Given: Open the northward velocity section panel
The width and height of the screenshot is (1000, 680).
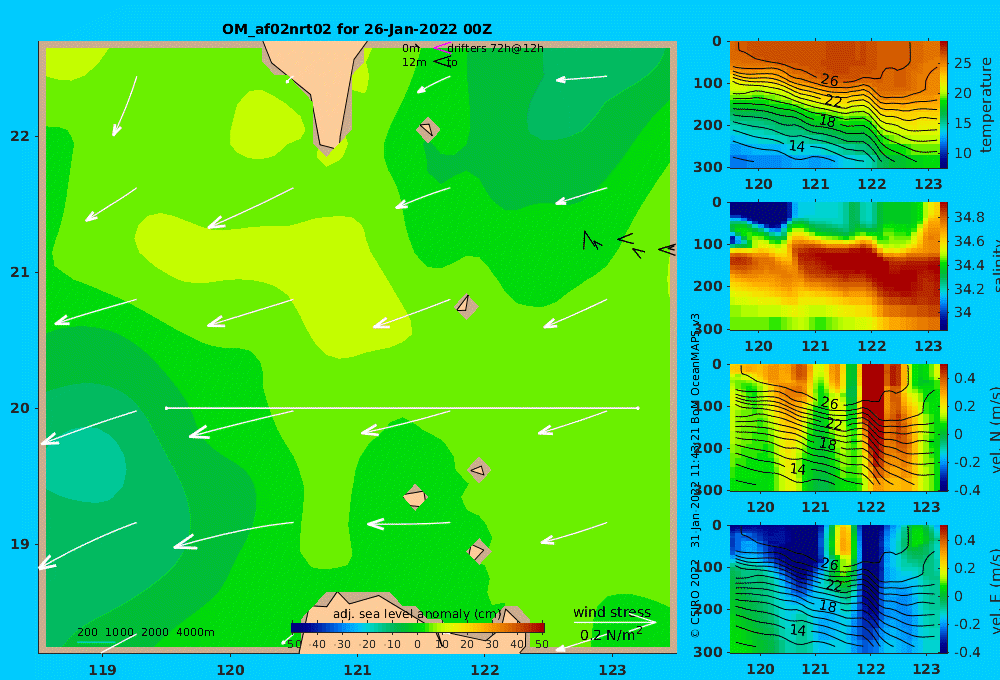Looking at the screenshot, I should (x=834, y=427).
